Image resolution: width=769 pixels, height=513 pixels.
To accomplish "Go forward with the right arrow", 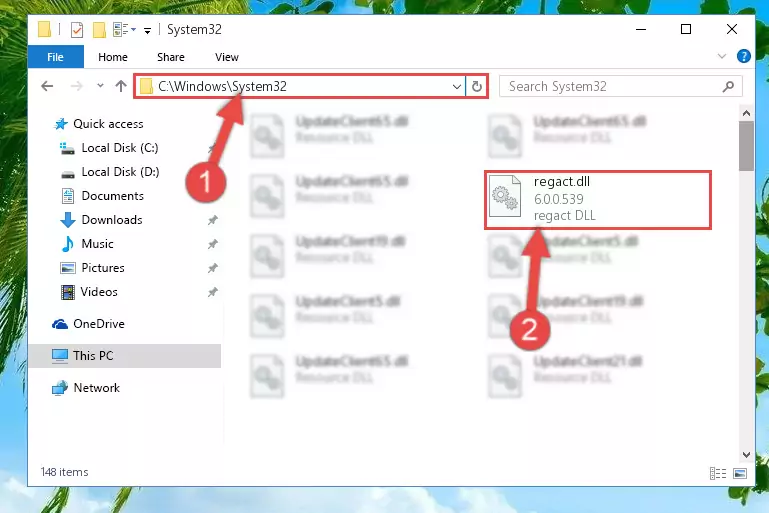I will click(77, 86).
